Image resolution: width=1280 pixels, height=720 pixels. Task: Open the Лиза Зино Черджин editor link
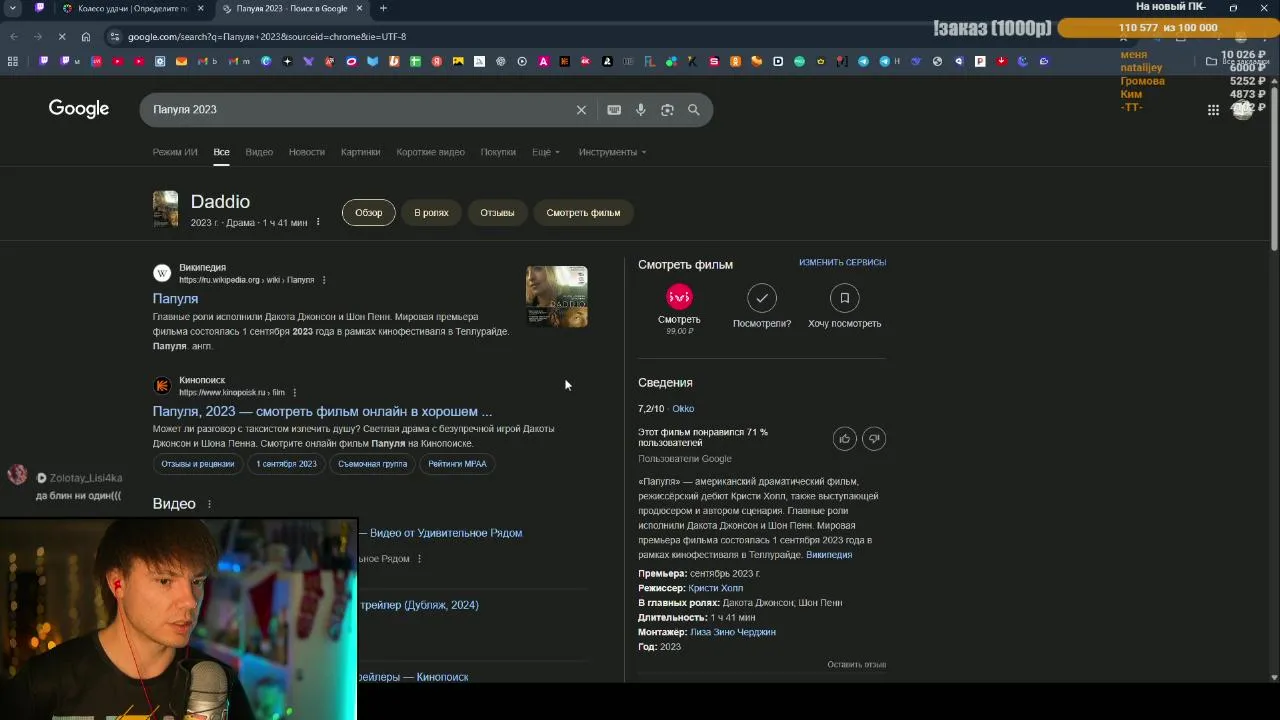point(733,632)
